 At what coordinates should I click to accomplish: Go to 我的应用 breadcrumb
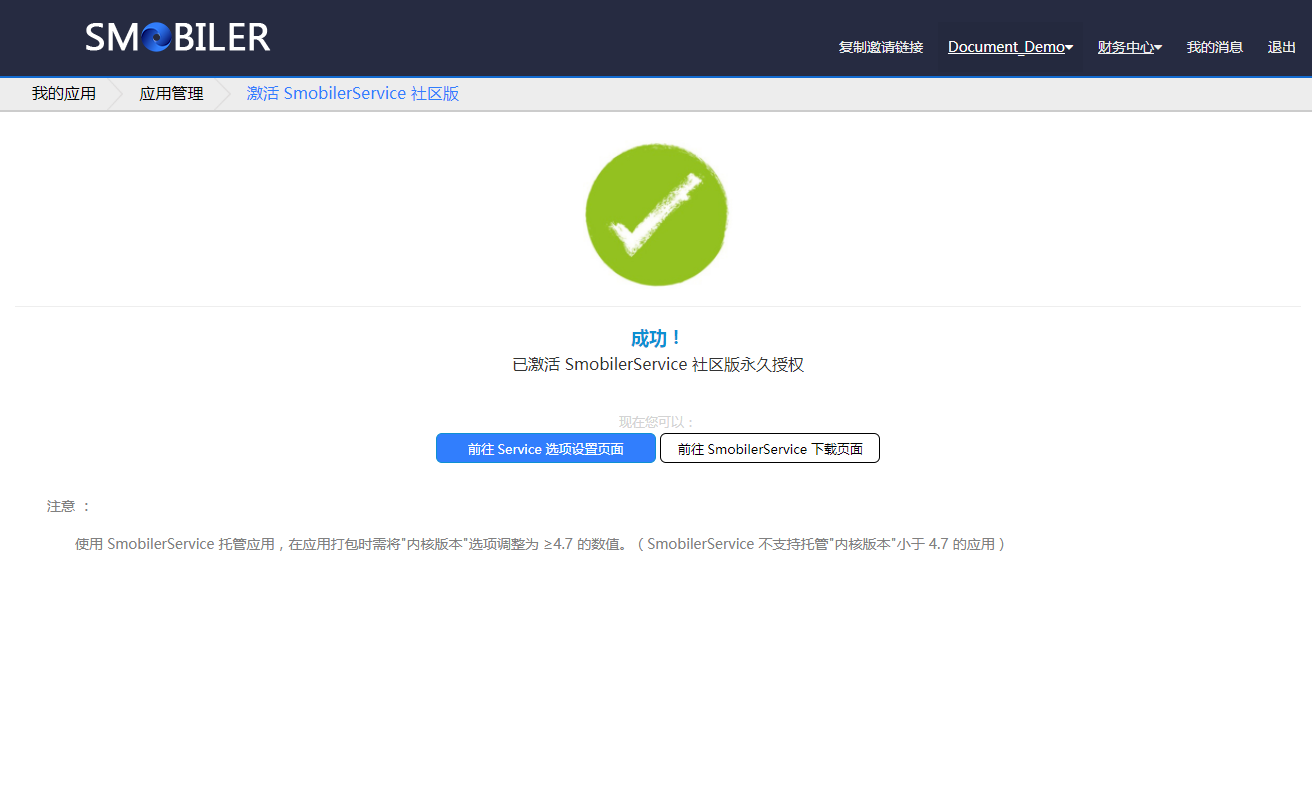(64, 94)
